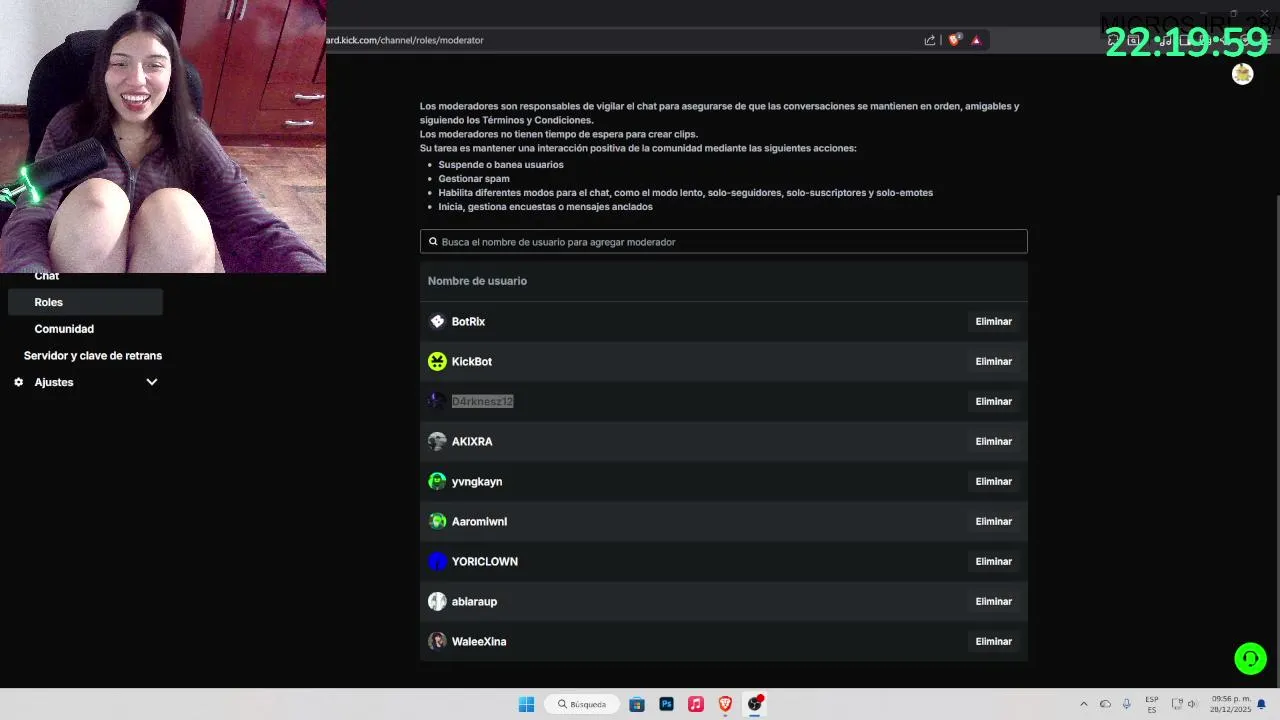
Task: Click the Windows taskbar search box
Action: pyautogui.click(x=582, y=704)
